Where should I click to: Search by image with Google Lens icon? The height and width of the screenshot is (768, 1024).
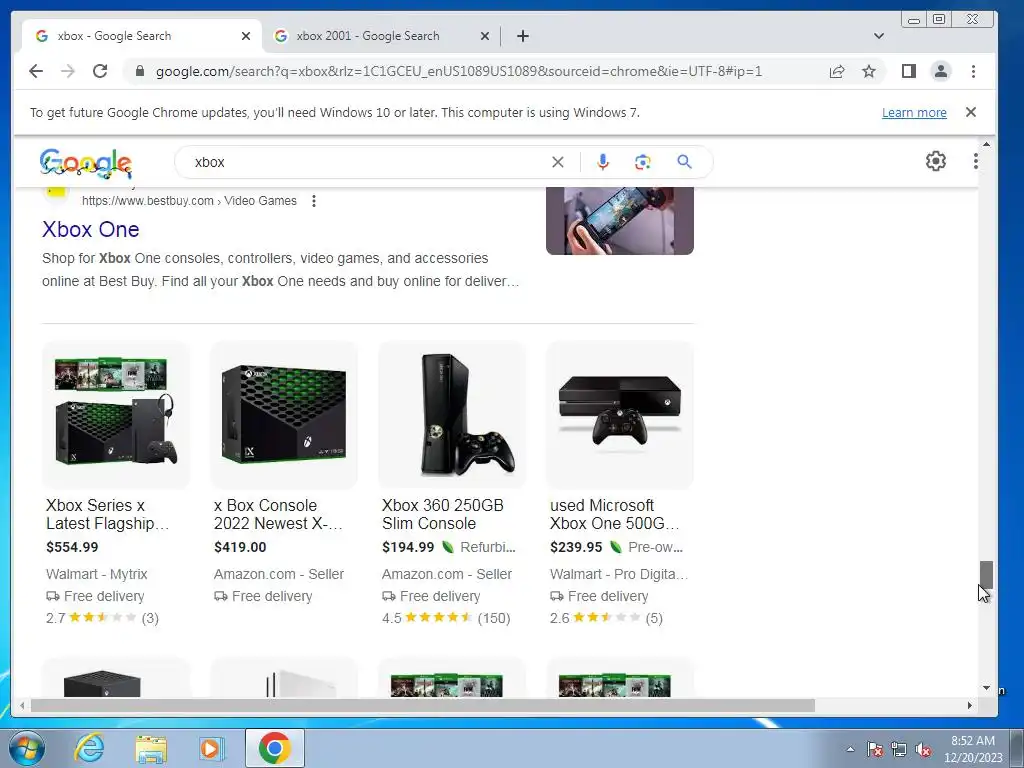coord(643,162)
